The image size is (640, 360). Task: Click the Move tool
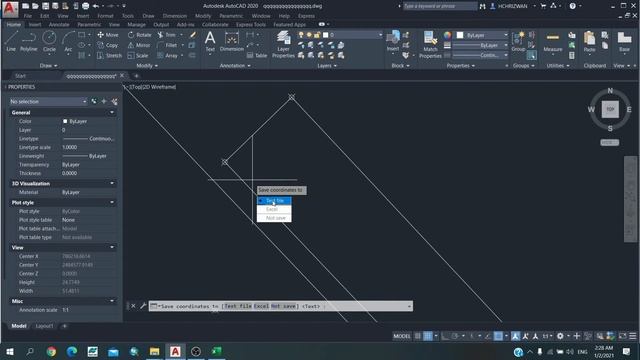[x=108, y=35]
